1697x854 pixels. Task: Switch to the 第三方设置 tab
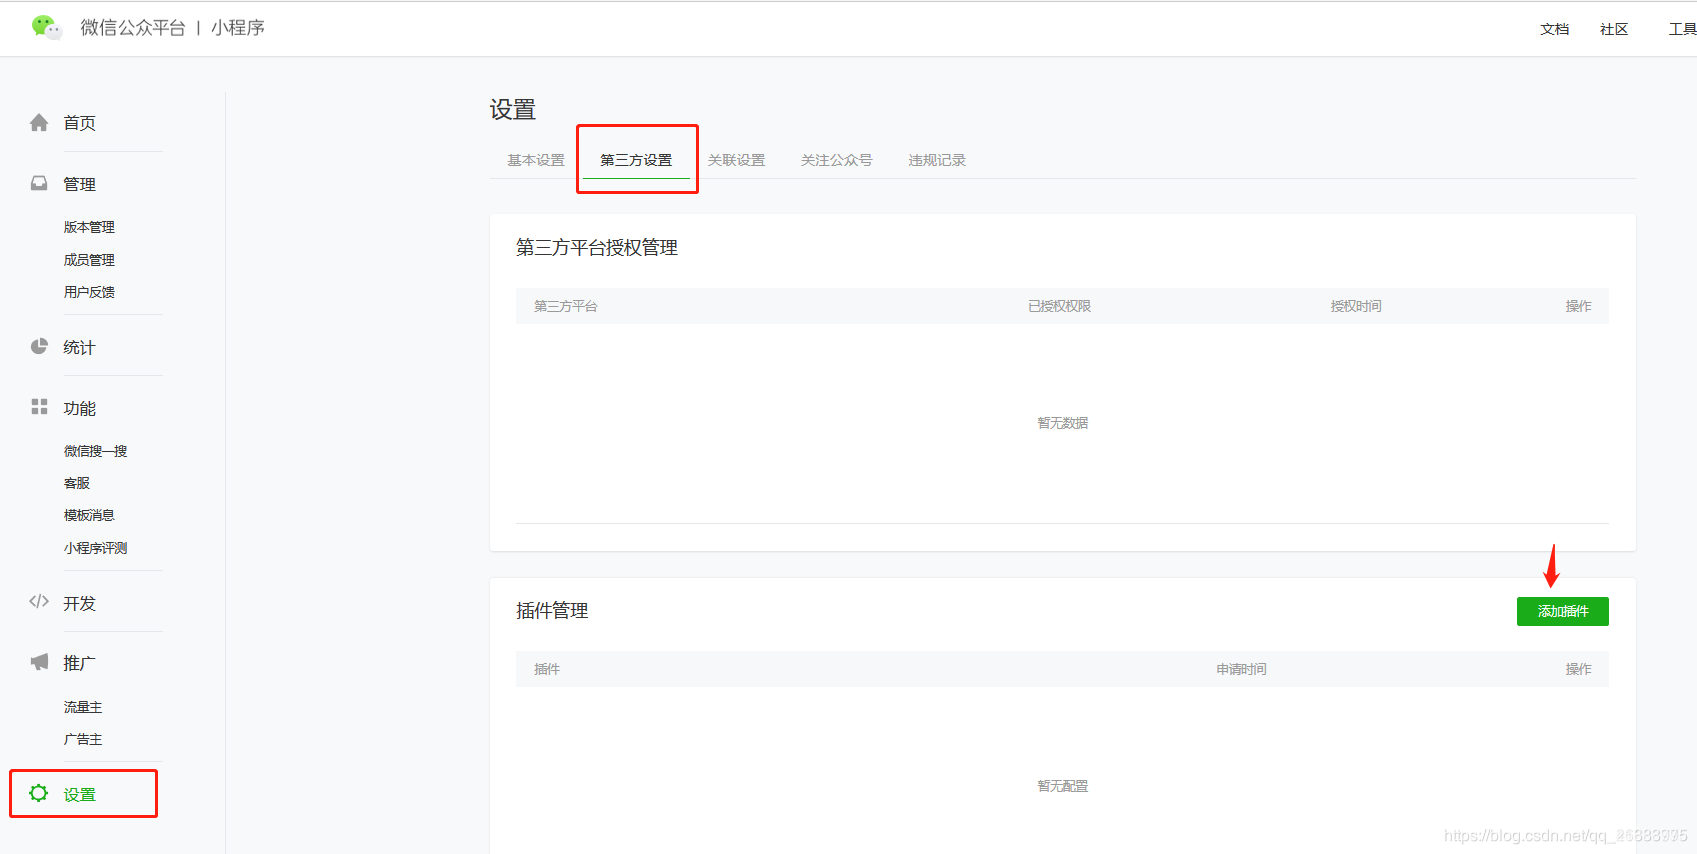(636, 160)
